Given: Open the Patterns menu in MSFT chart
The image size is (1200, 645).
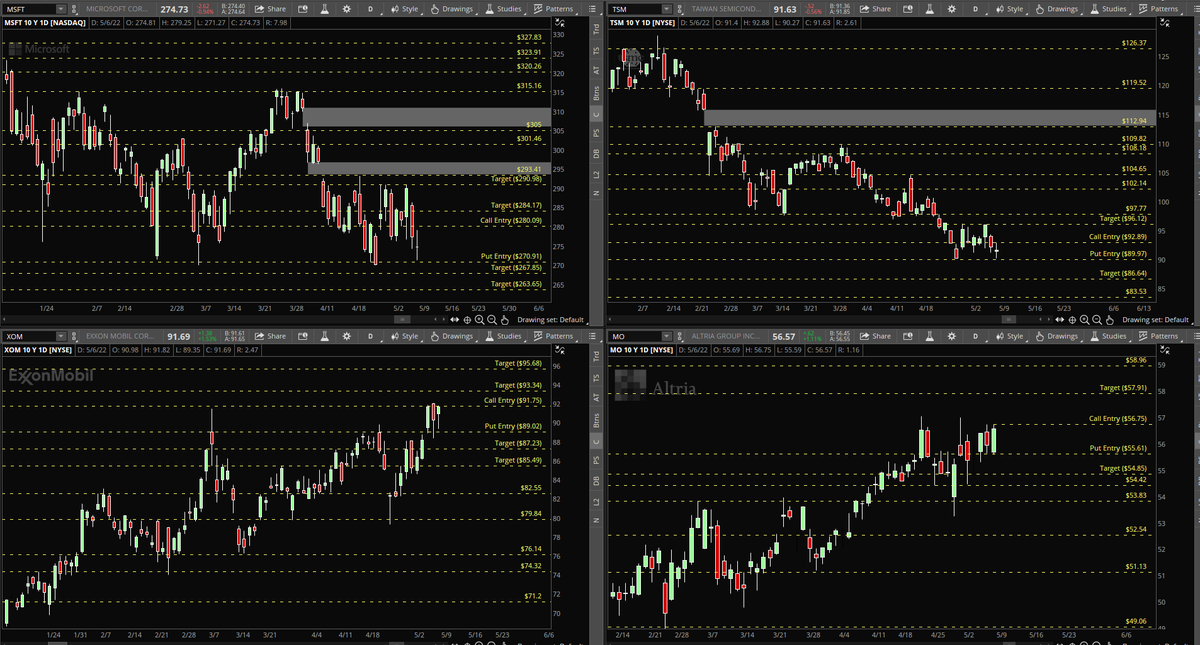Looking at the screenshot, I should click(556, 9).
